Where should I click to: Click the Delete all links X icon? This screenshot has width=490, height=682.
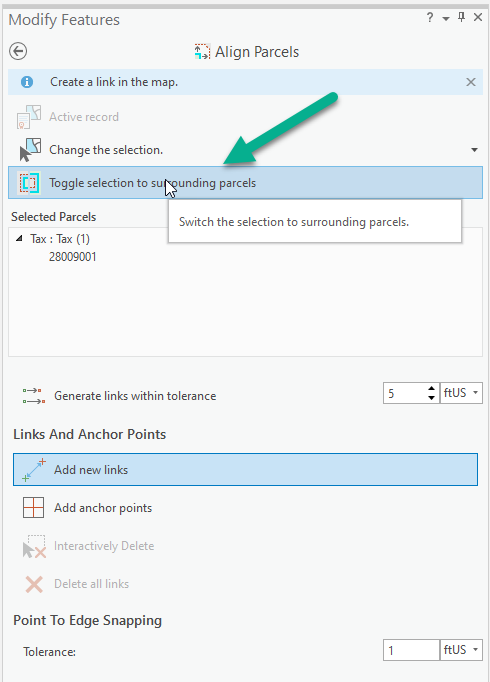(34, 584)
